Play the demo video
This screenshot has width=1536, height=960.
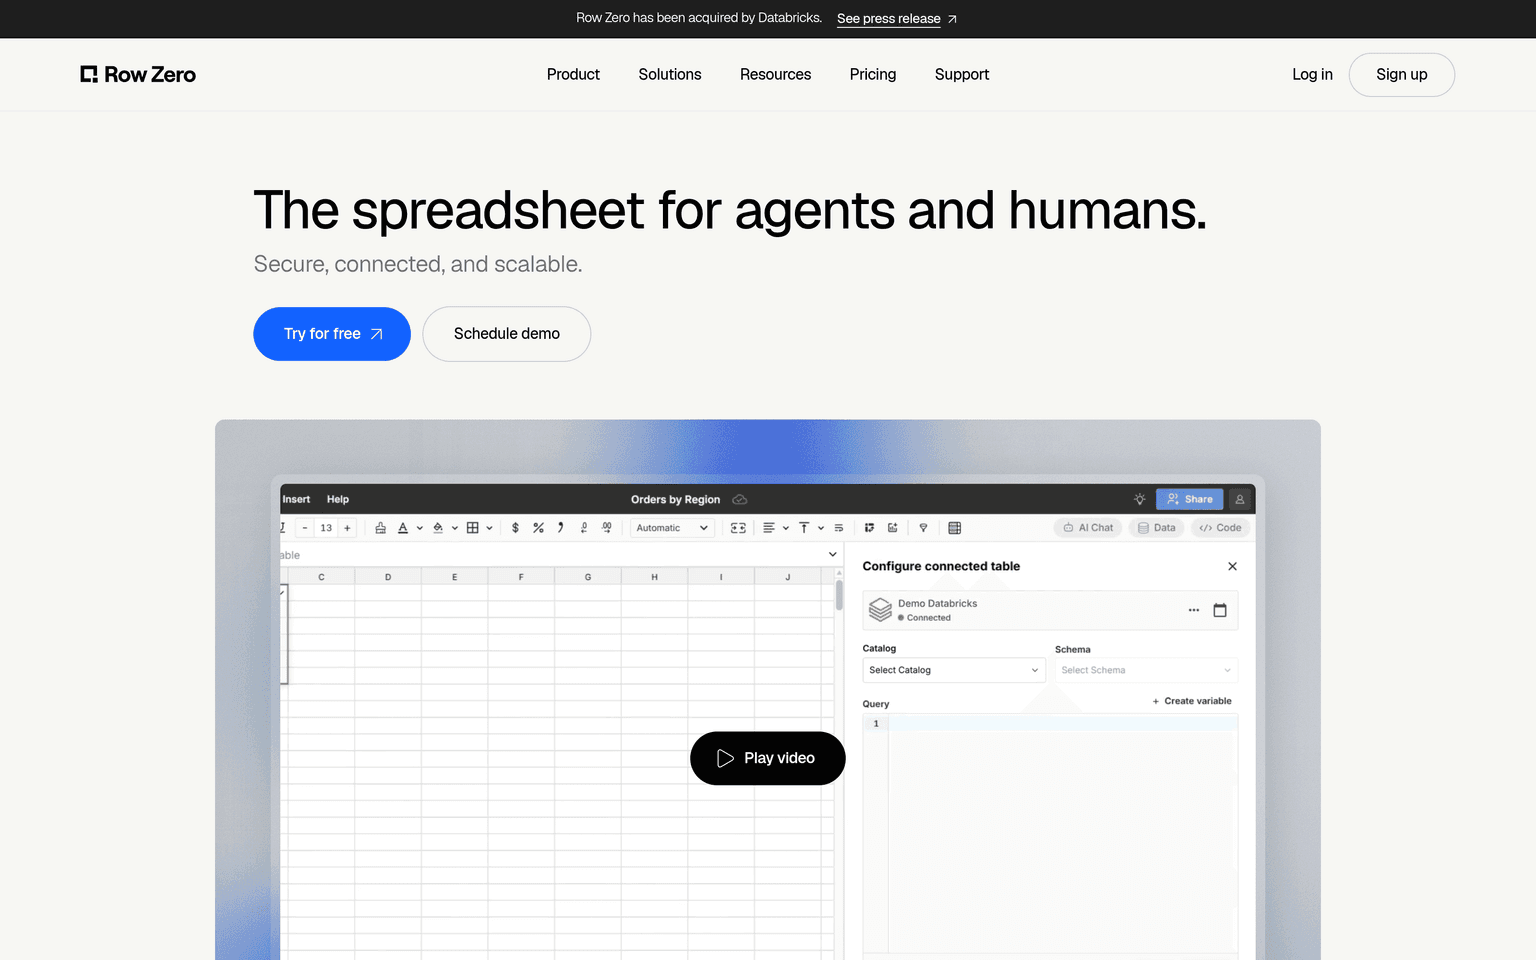coord(768,758)
